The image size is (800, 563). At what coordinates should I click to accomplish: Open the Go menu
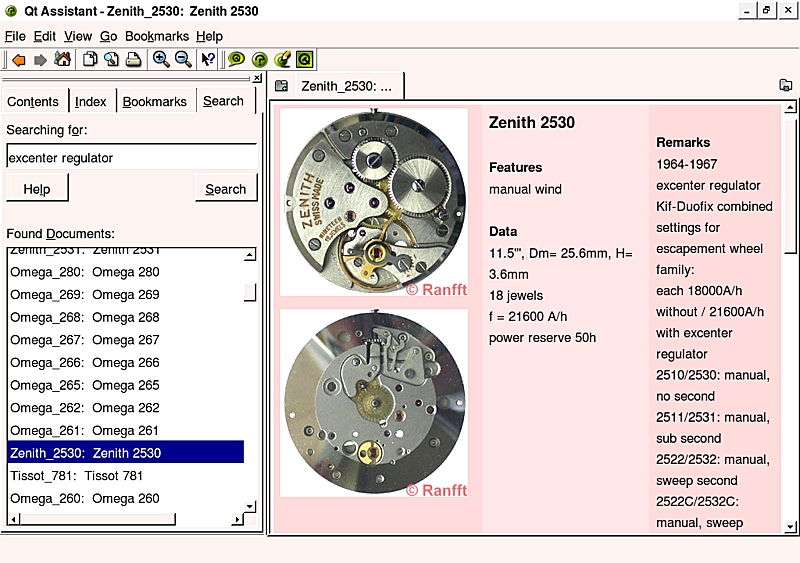click(x=108, y=36)
